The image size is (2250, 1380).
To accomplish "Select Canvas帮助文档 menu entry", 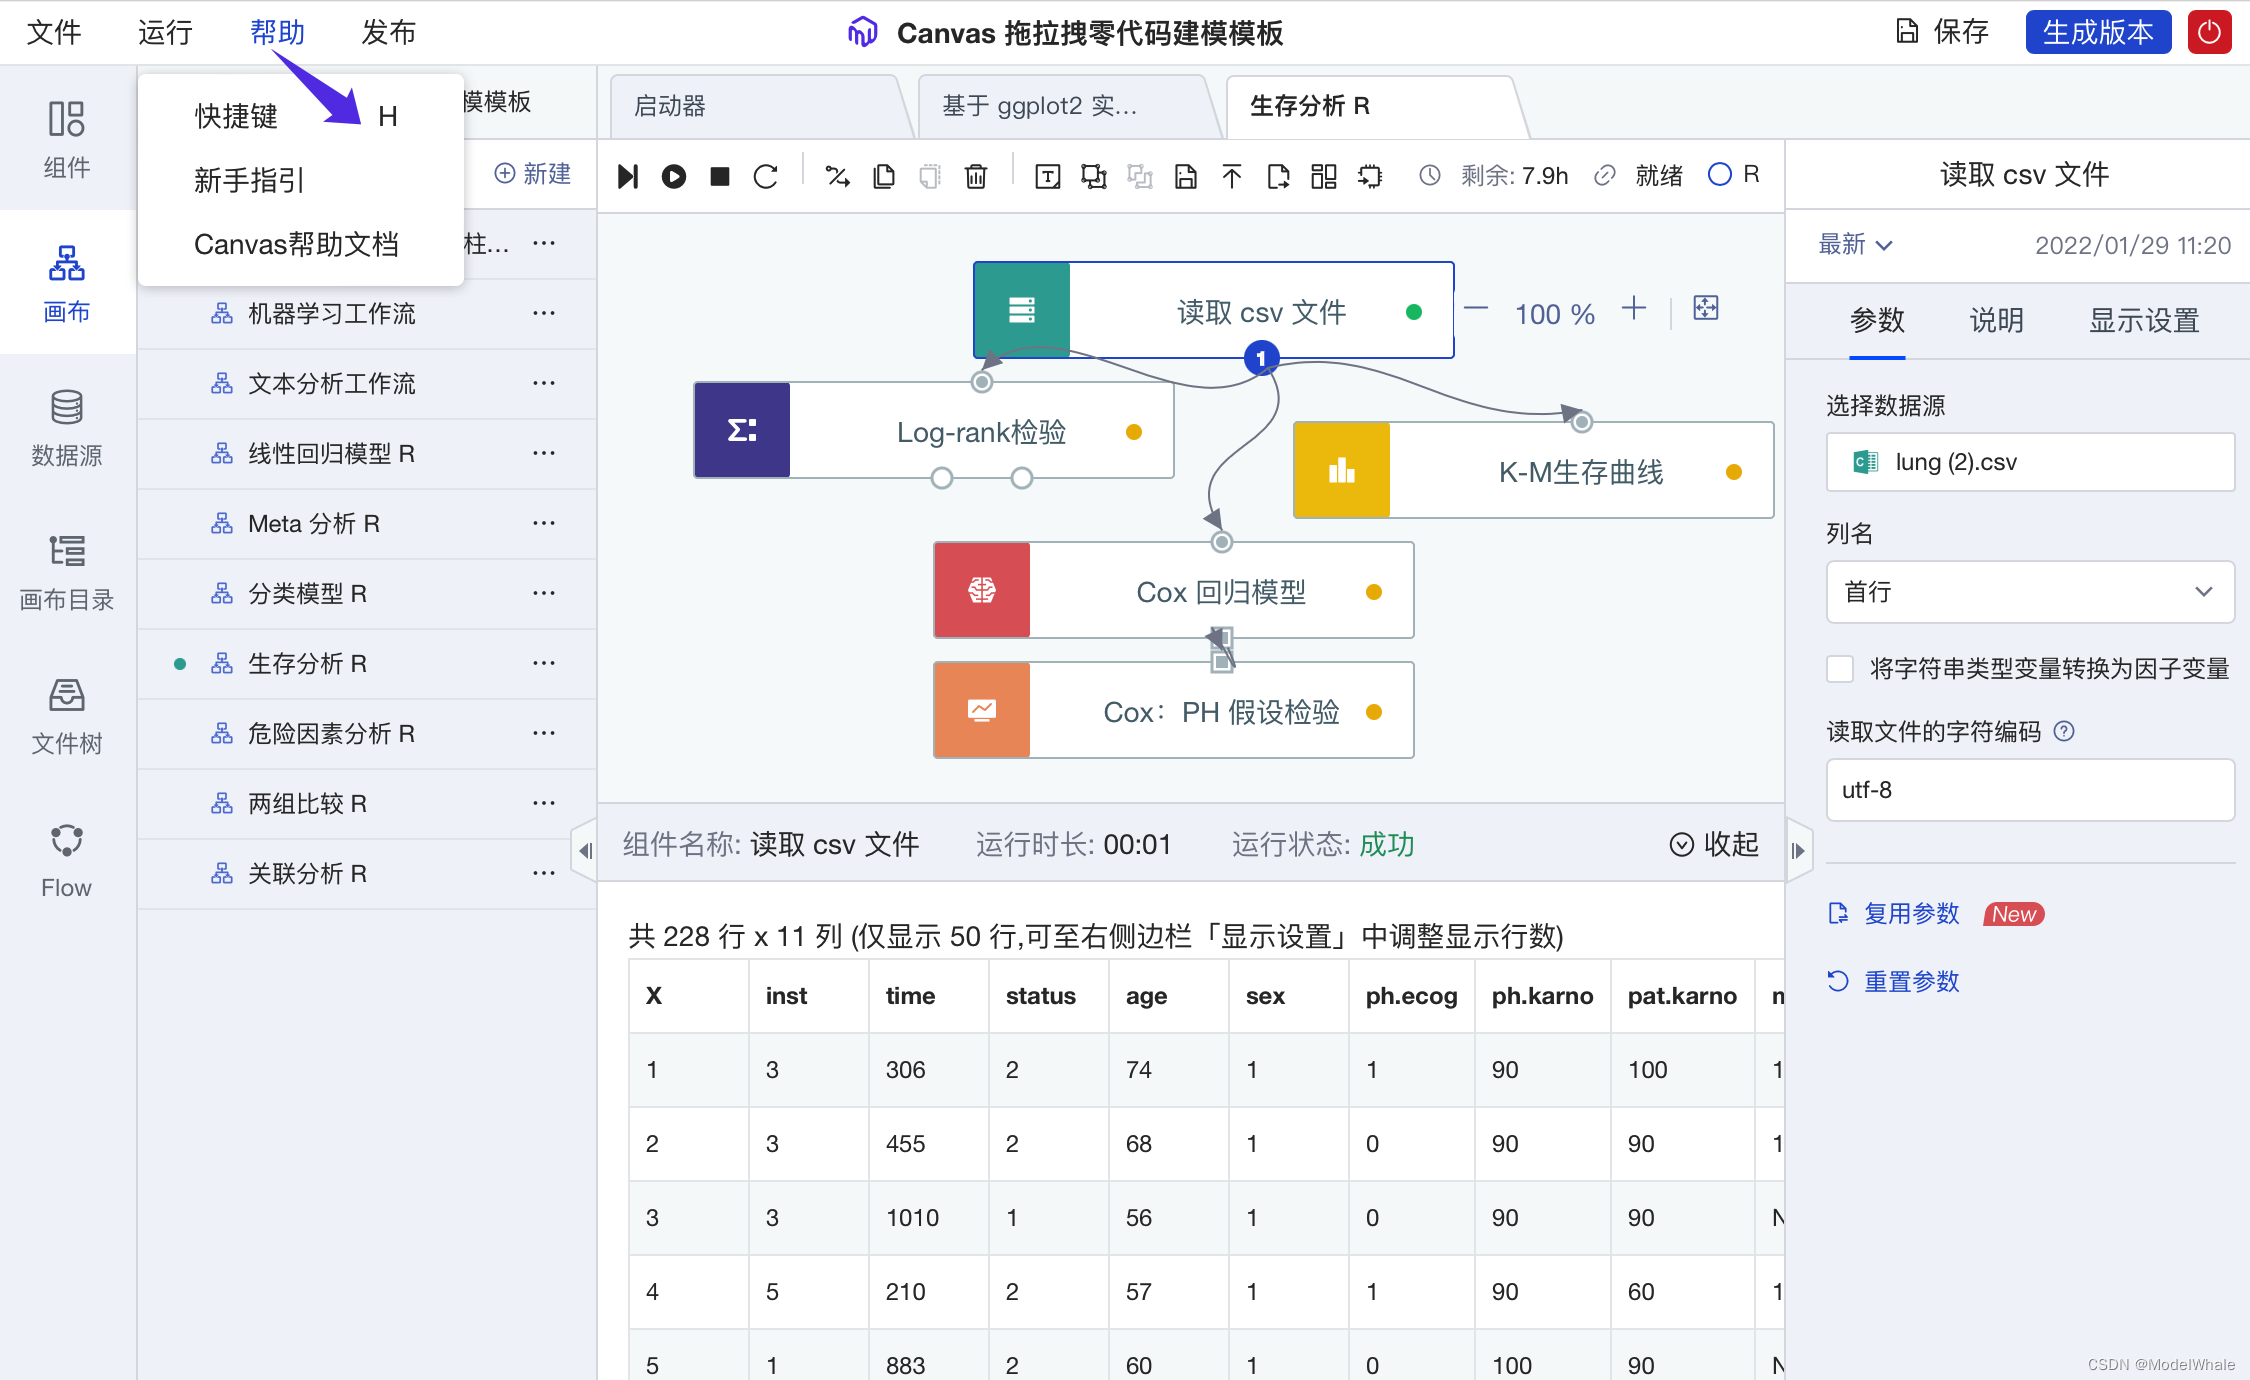I will tap(296, 244).
